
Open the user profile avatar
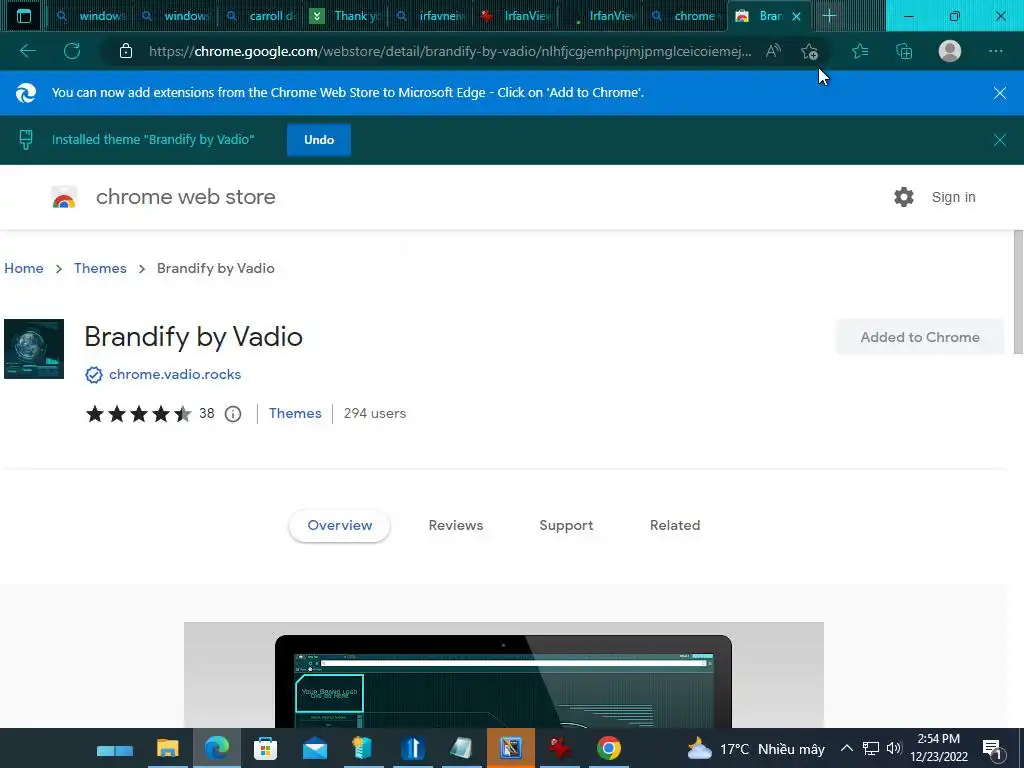[x=950, y=51]
